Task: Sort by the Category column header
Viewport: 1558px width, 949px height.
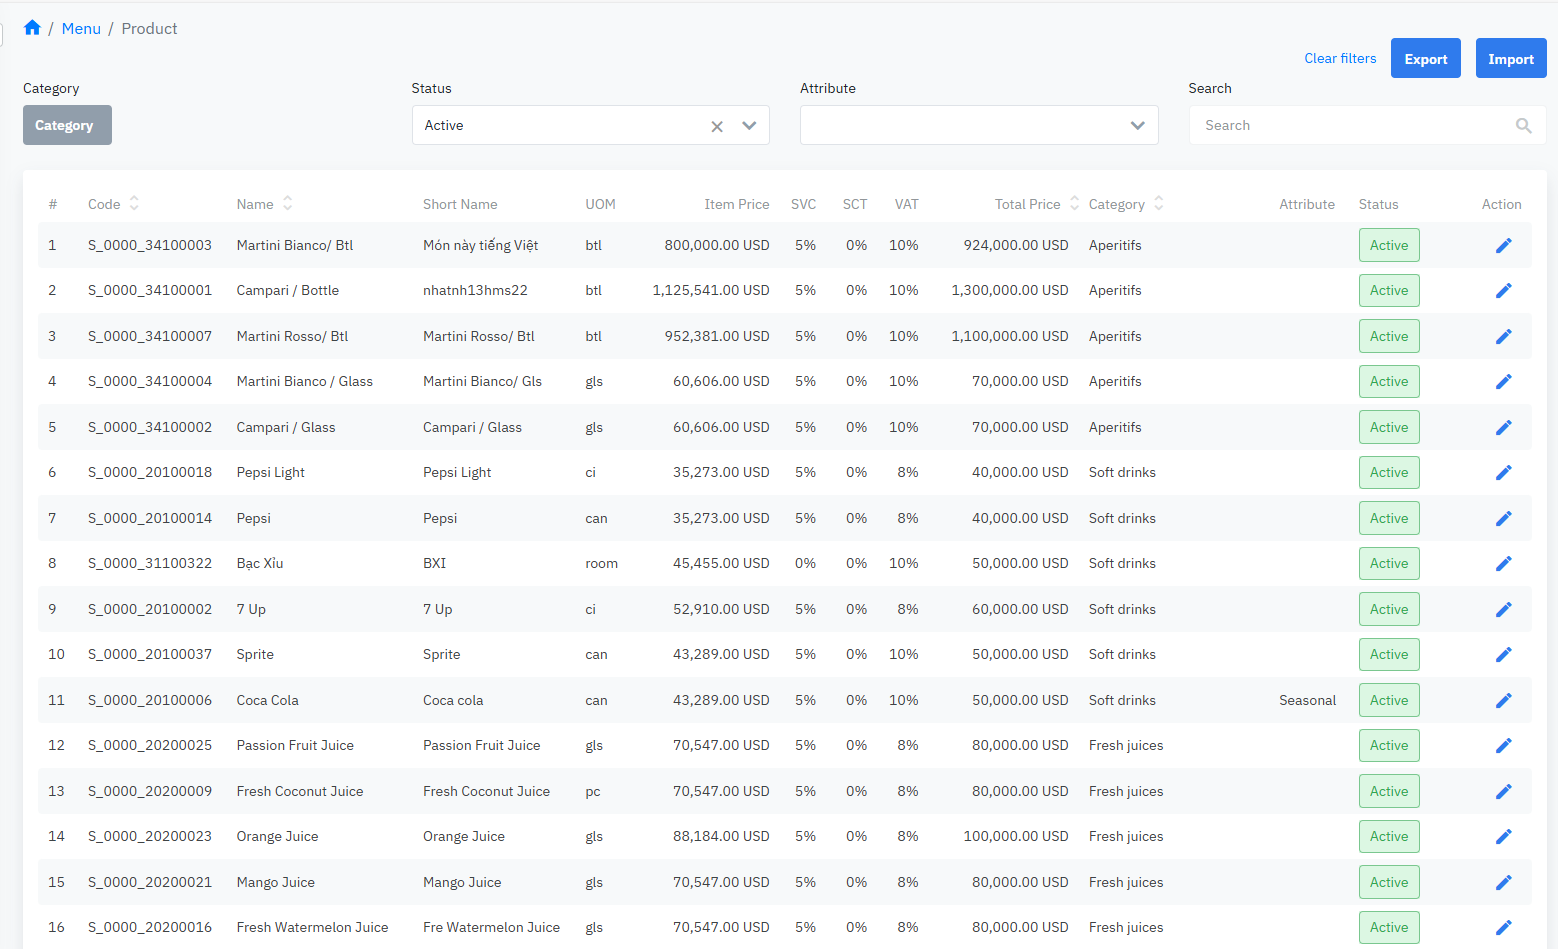Action: coord(1158,204)
